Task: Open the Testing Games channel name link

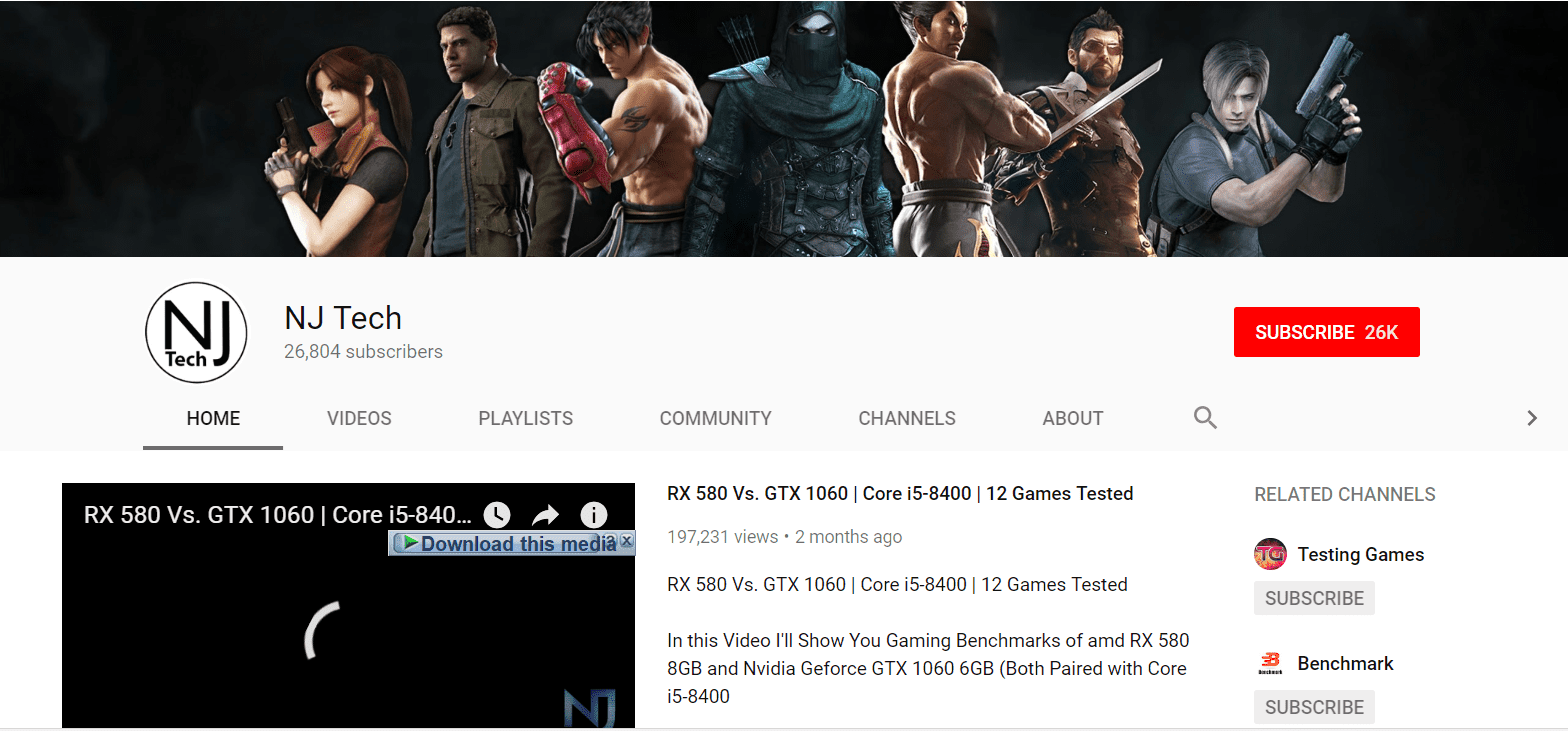Action: [1360, 554]
